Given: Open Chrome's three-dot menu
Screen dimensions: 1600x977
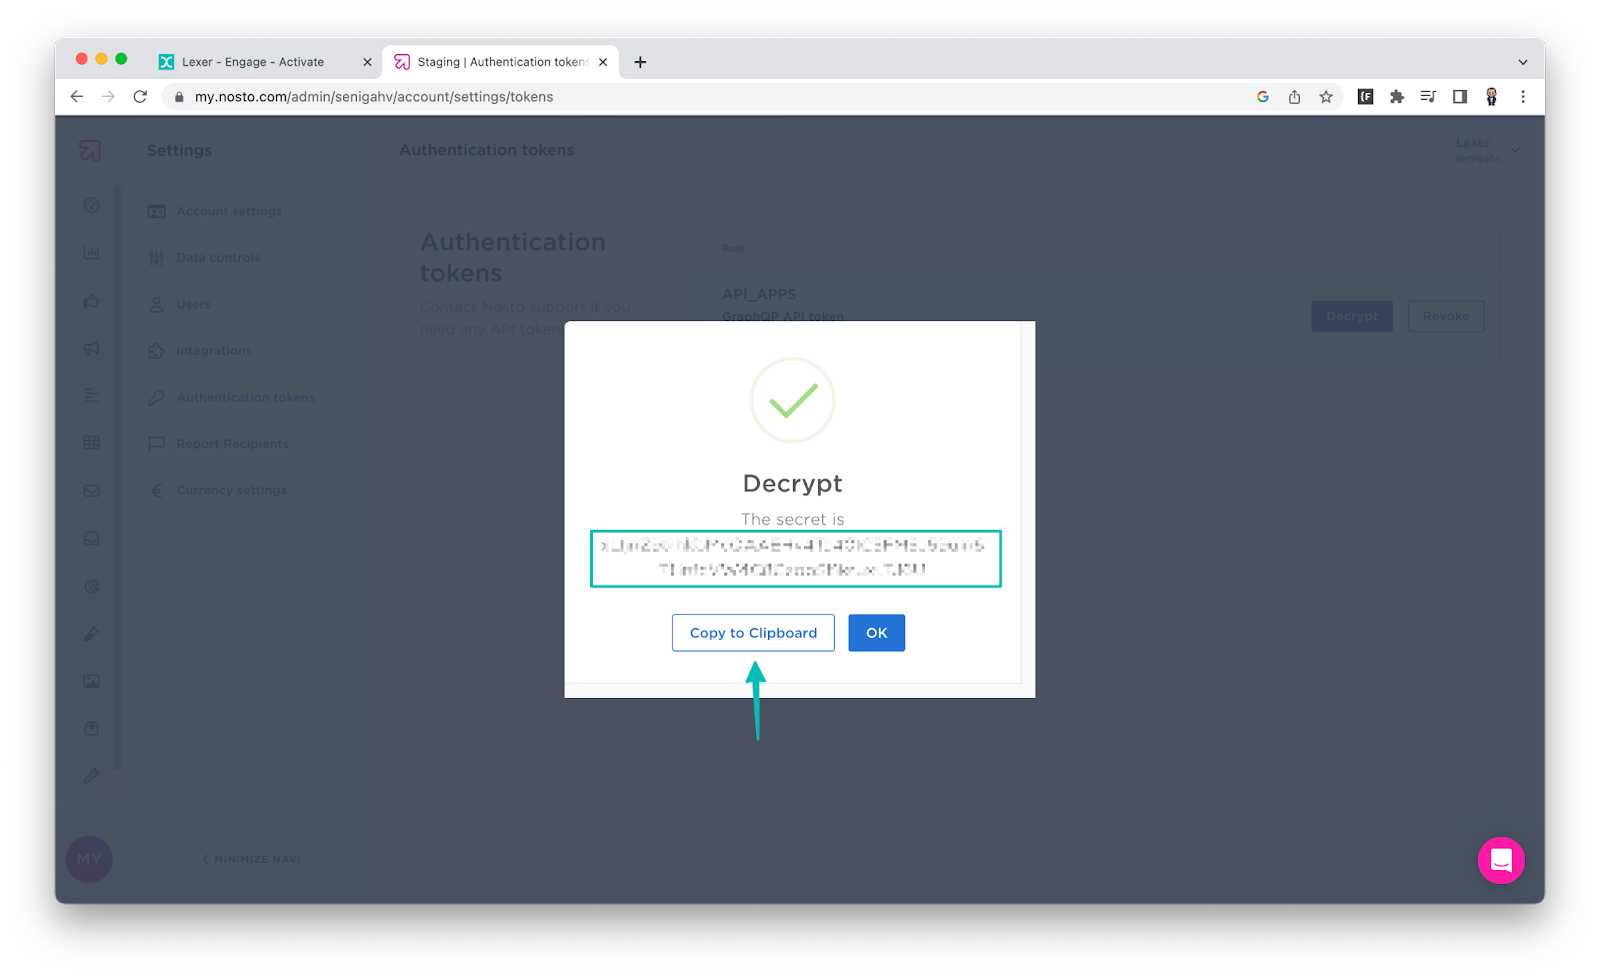Looking at the screenshot, I should click(1523, 97).
